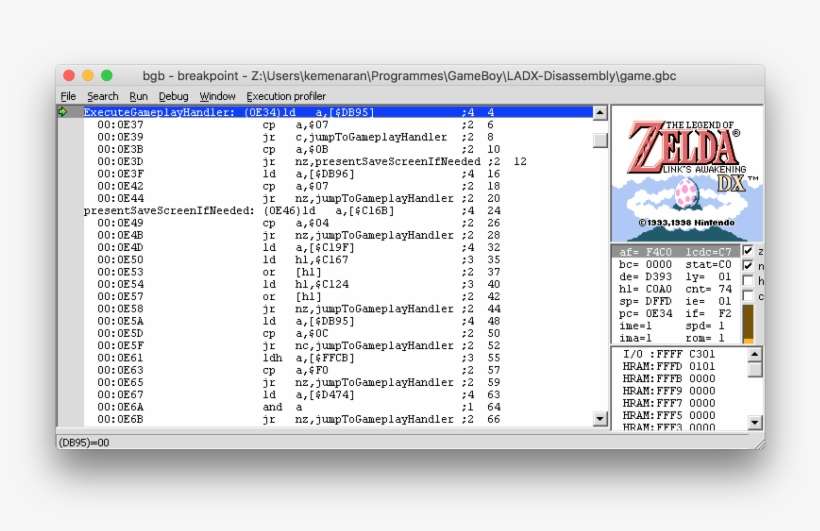
Task: Select instruction line 00:0E3B
Action: [338, 149]
